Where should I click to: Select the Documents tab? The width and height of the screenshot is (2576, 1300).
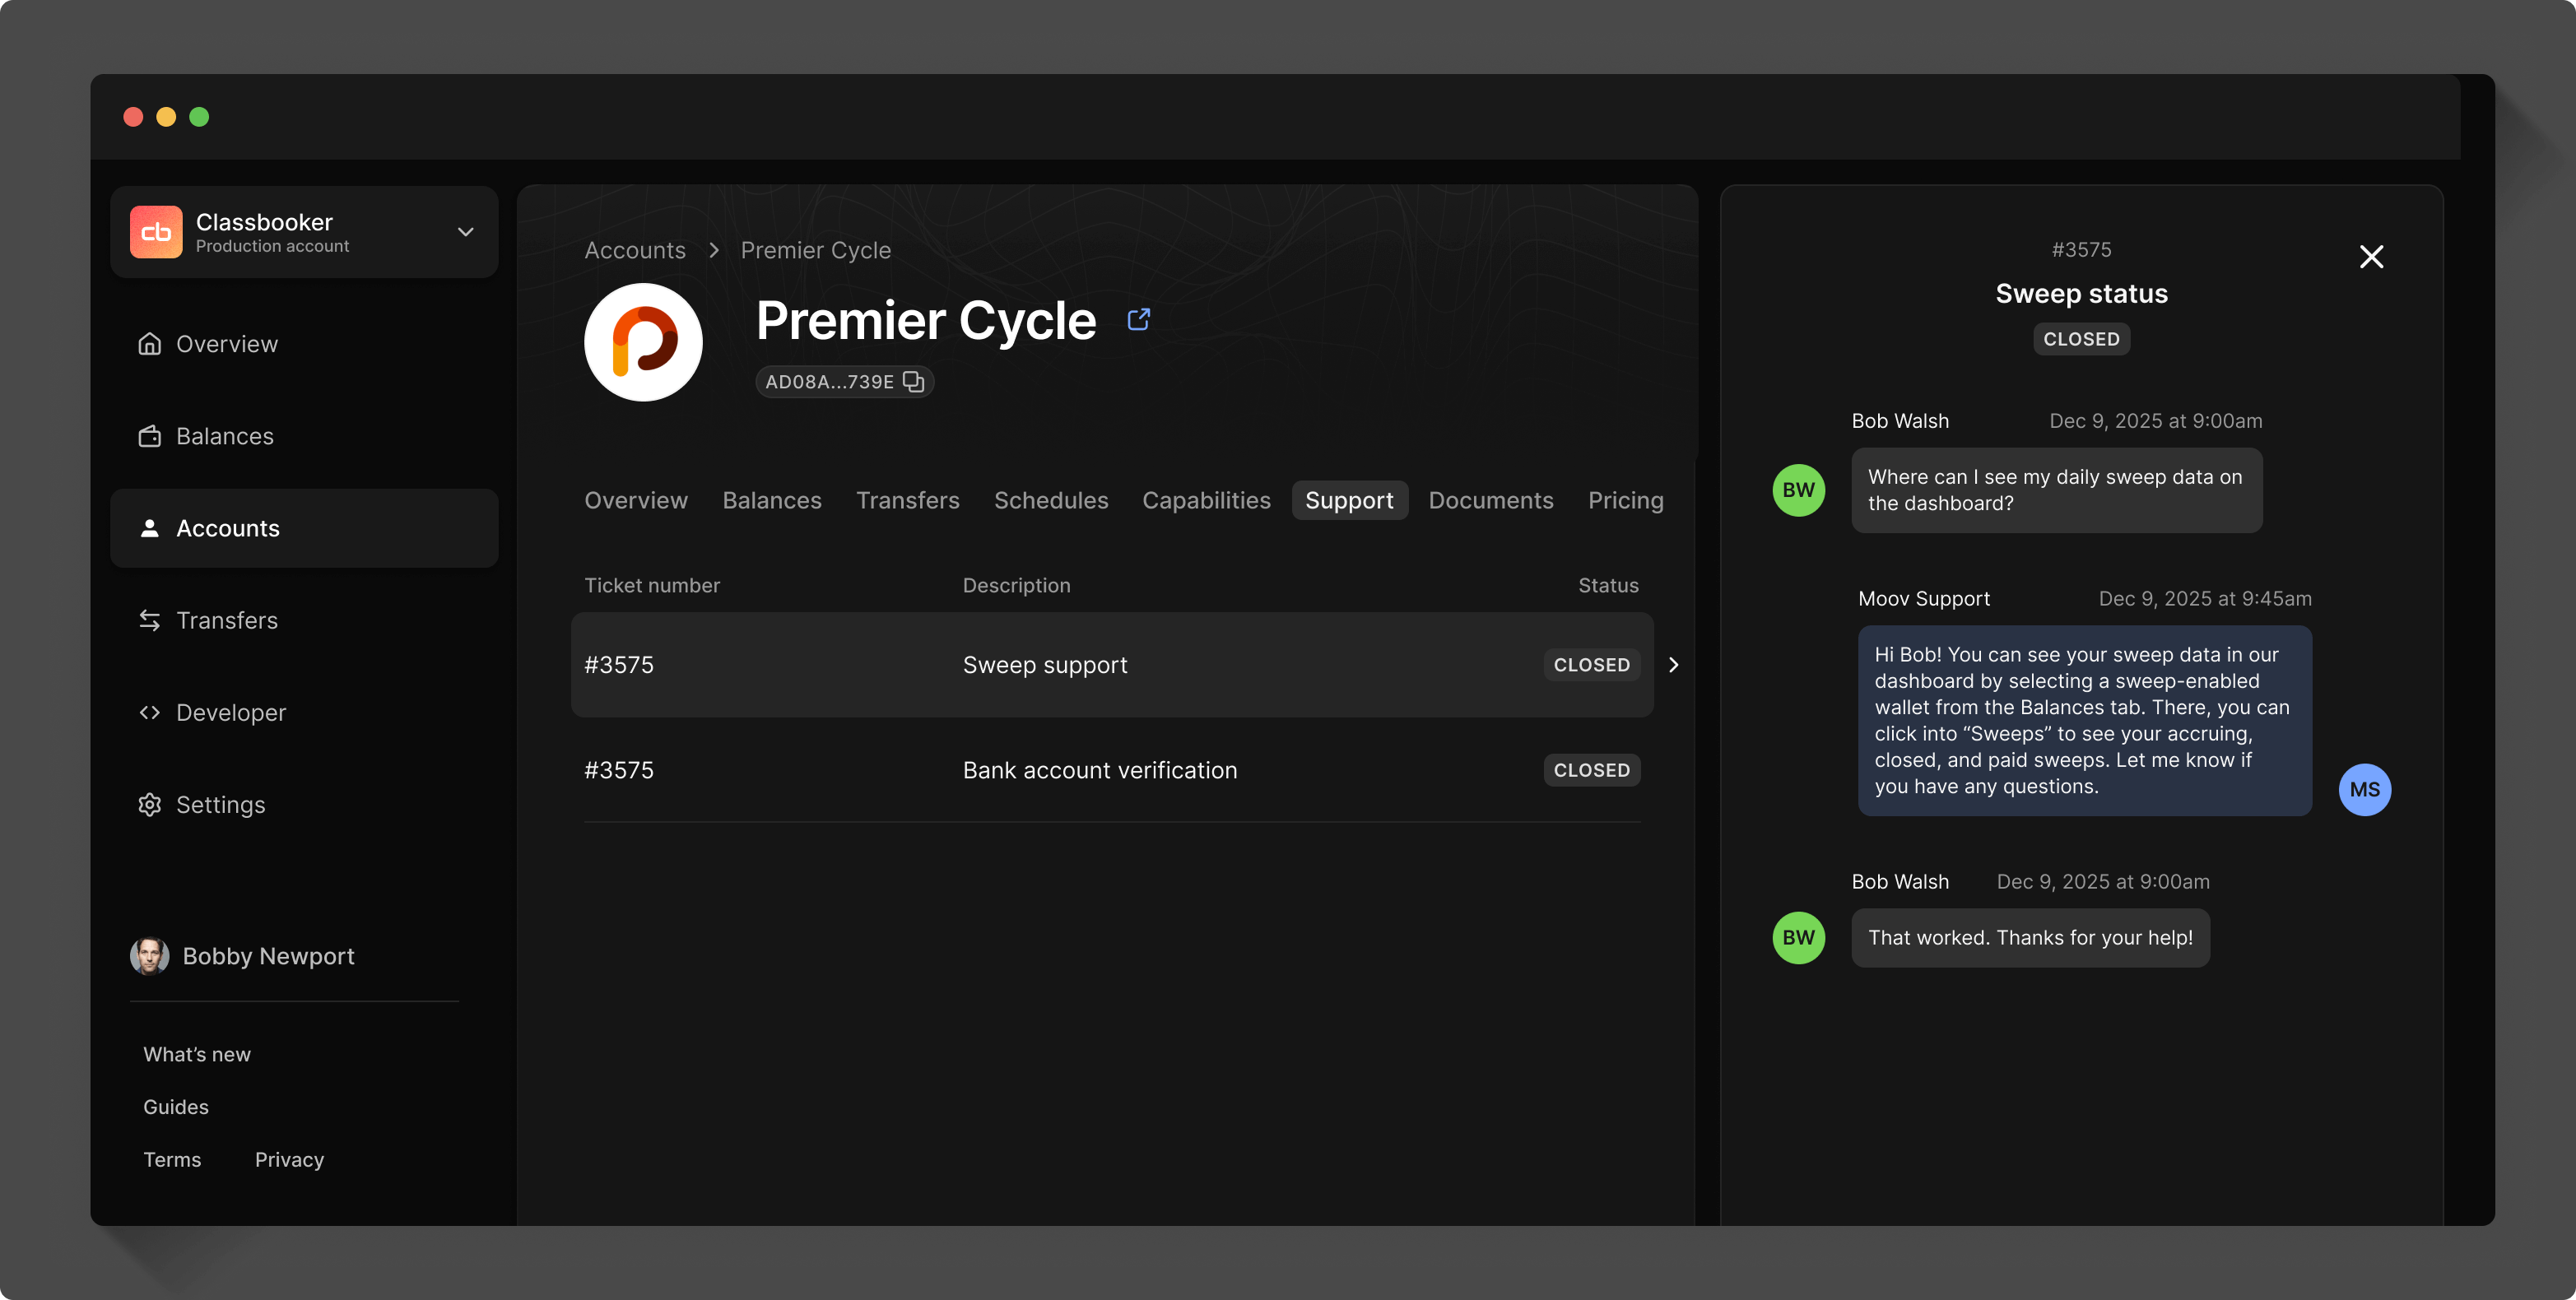click(1490, 500)
